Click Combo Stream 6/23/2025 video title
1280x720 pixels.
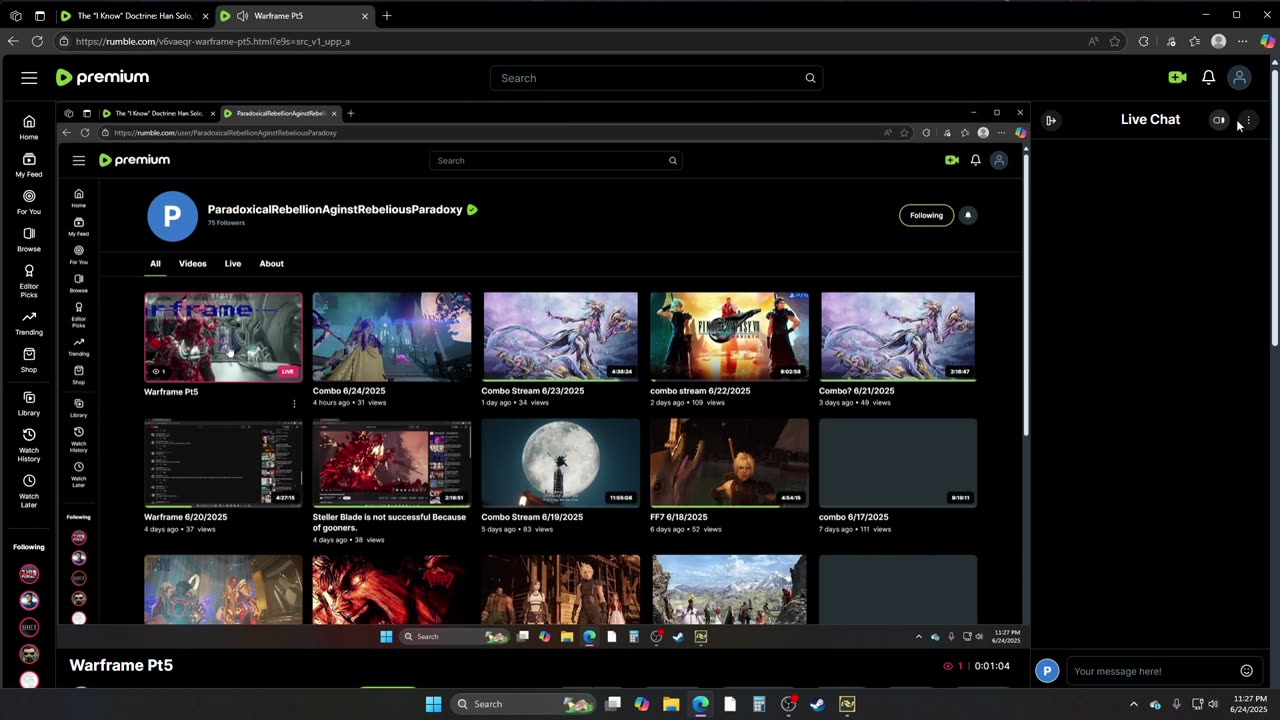533,391
